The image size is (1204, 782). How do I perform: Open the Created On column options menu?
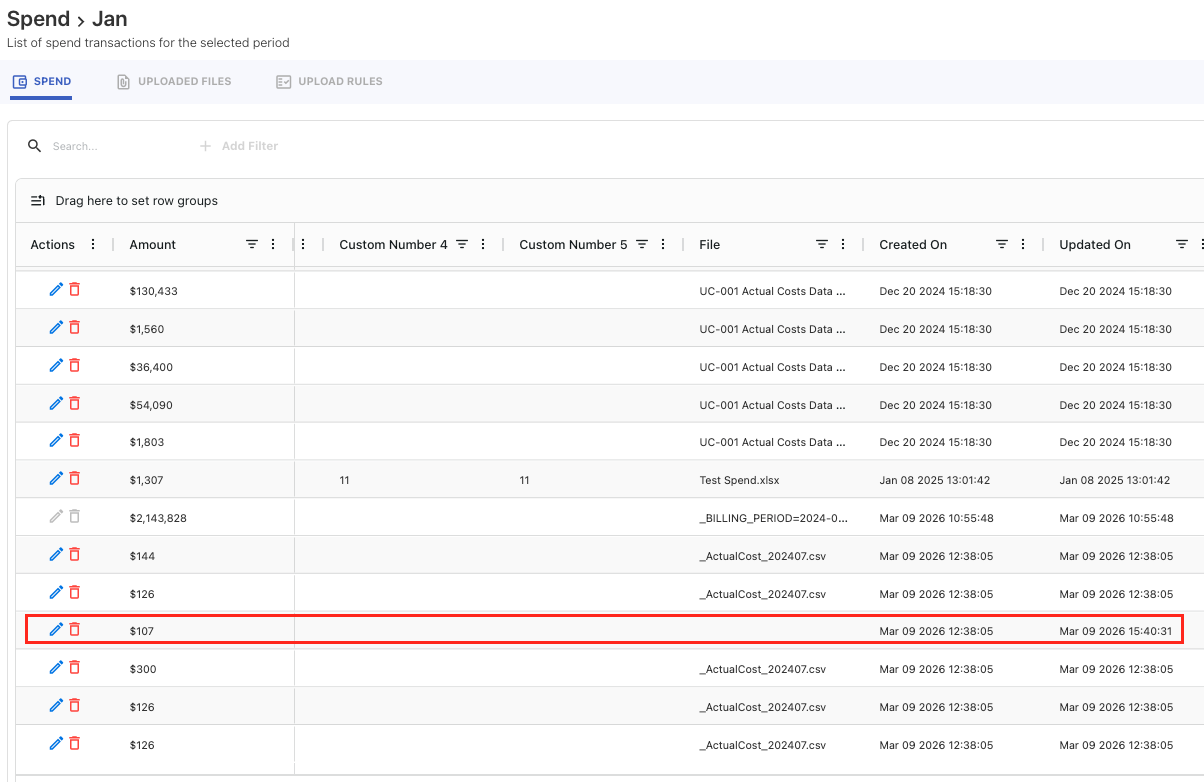pos(1023,244)
